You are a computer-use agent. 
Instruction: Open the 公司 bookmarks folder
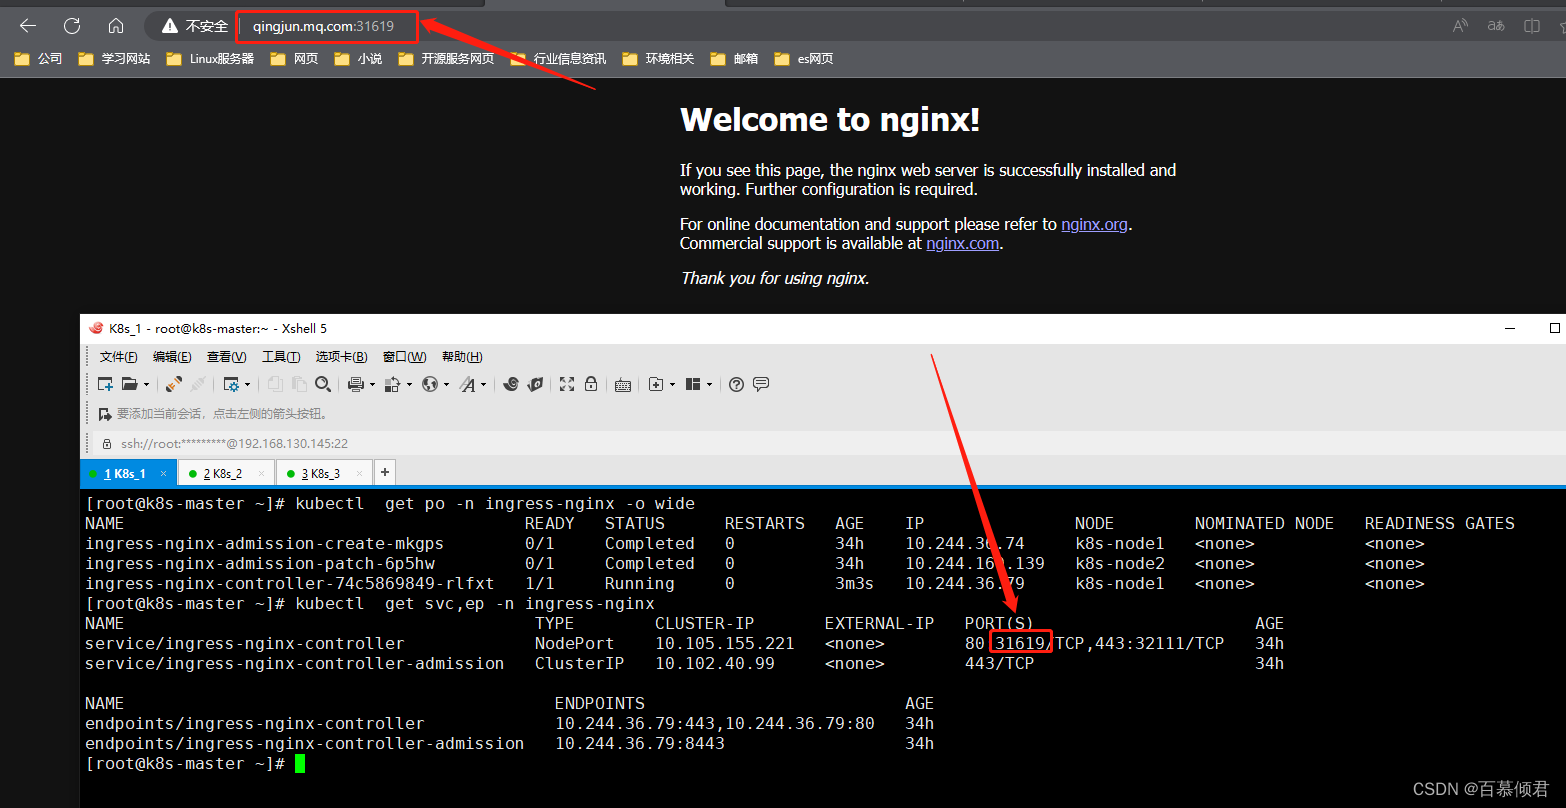(38, 59)
